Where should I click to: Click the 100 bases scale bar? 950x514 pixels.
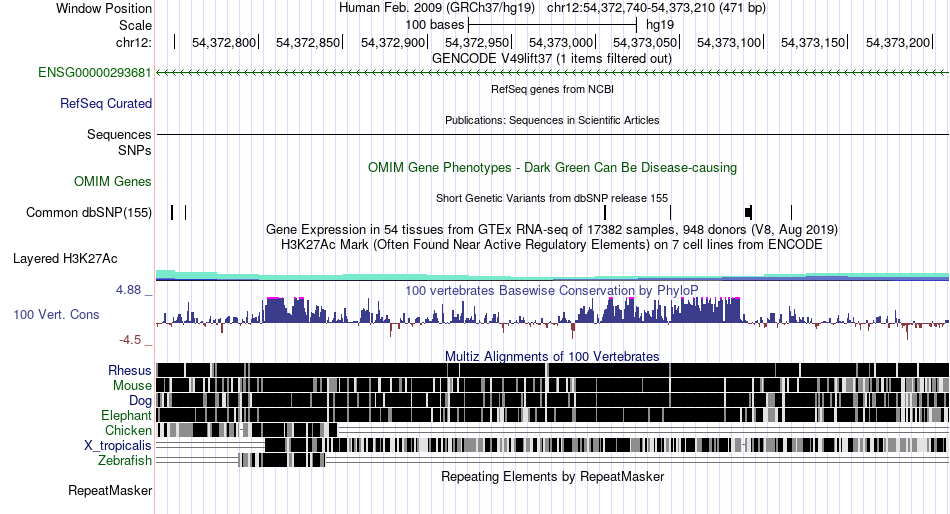tap(552, 25)
